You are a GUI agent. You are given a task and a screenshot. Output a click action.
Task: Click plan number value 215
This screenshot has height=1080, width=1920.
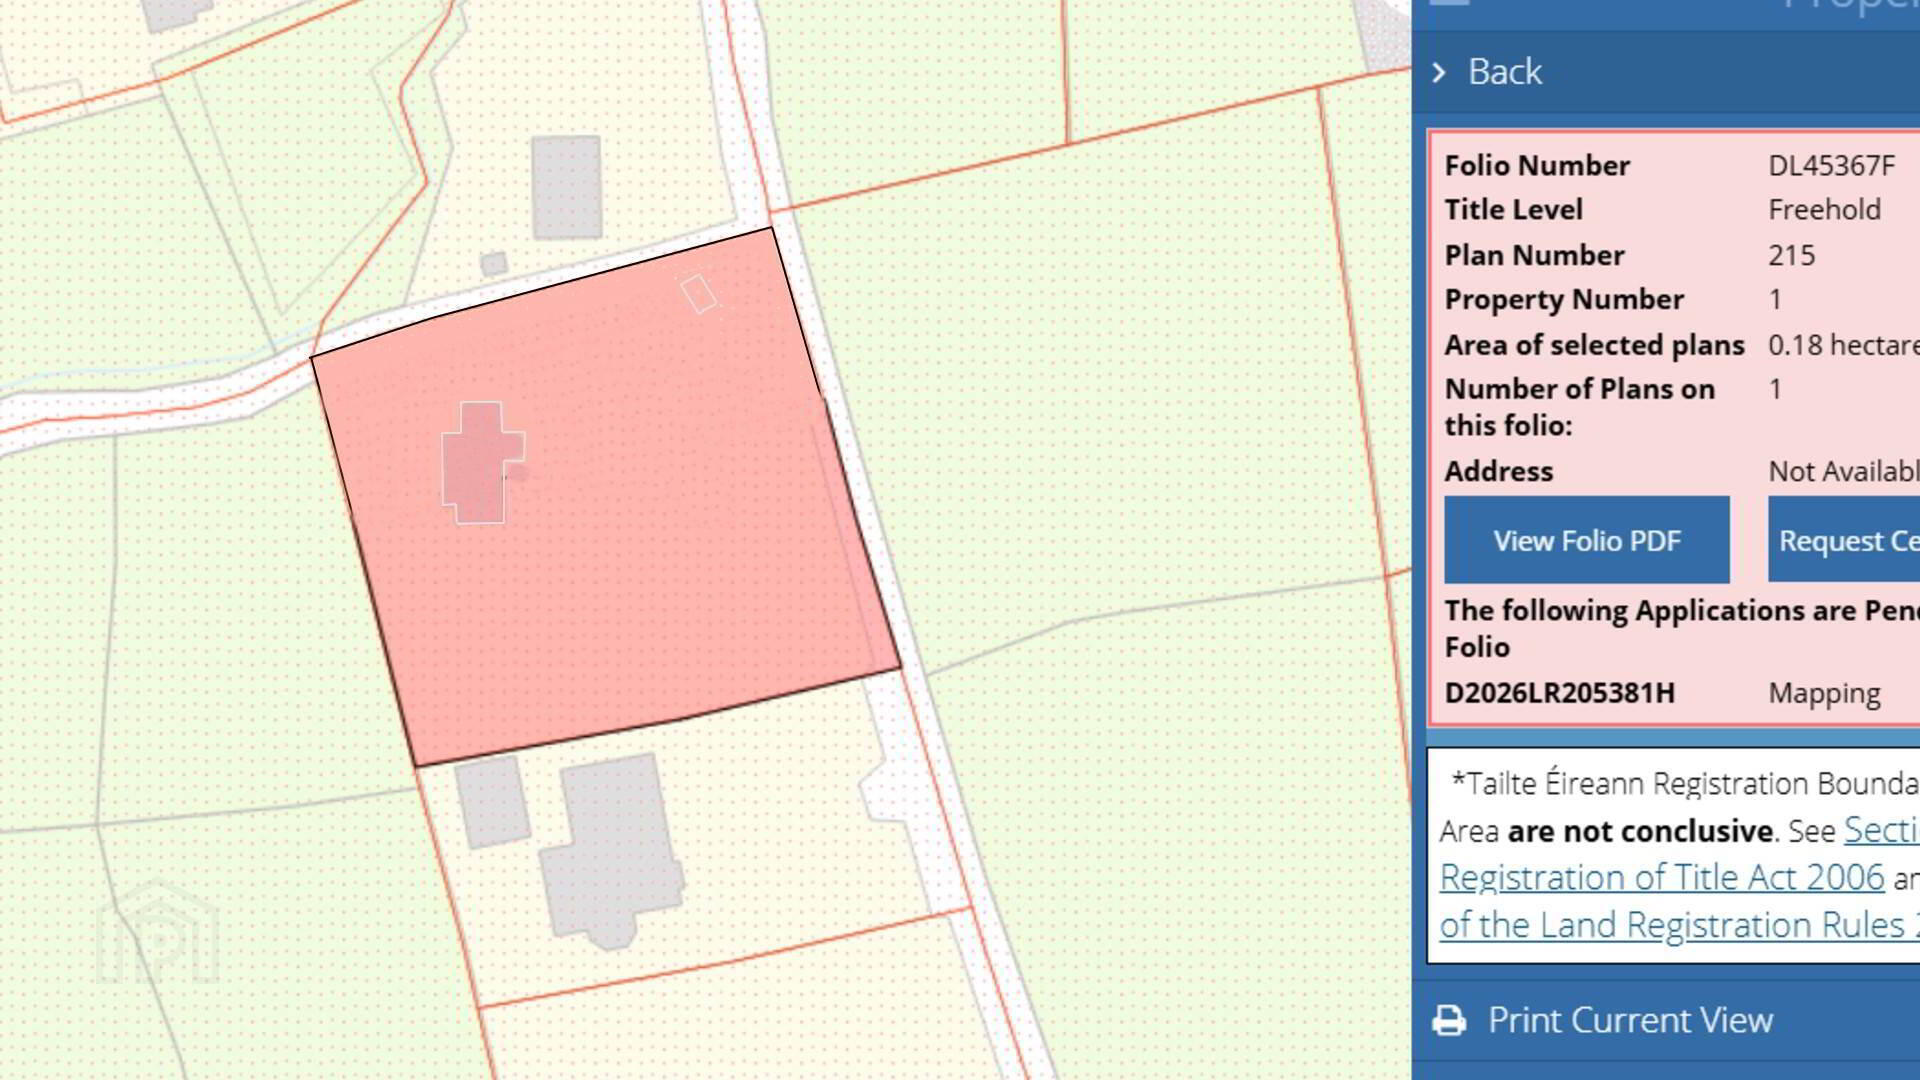(1791, 255)
